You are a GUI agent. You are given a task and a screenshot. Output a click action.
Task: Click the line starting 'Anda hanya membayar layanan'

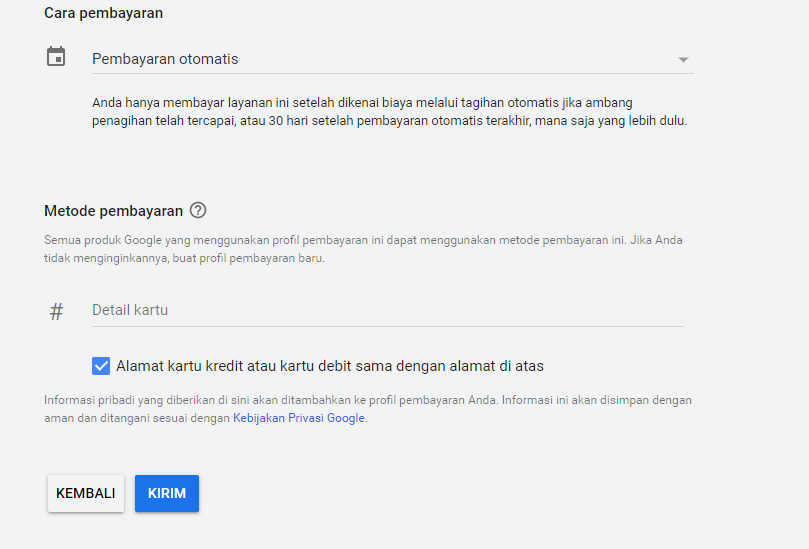point(362,103)
